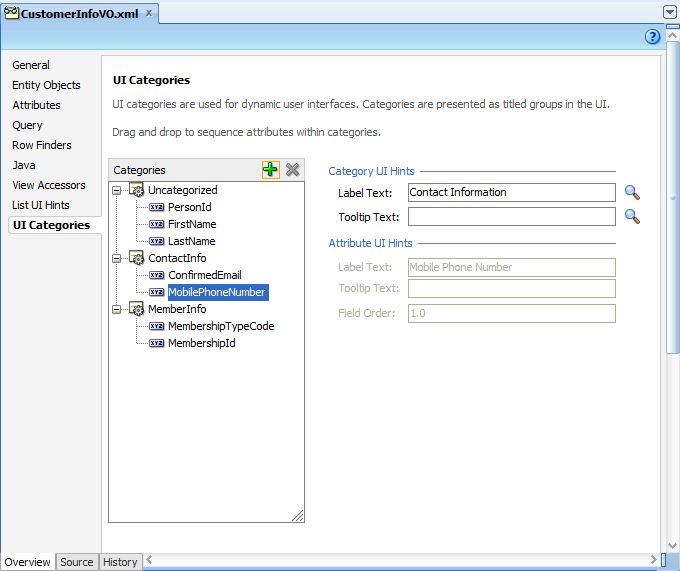The width and height of the screenshot is (680, 571).
Task: Select the MembershipId attribute
Action: pyautogui.click(x=202, y=343)
